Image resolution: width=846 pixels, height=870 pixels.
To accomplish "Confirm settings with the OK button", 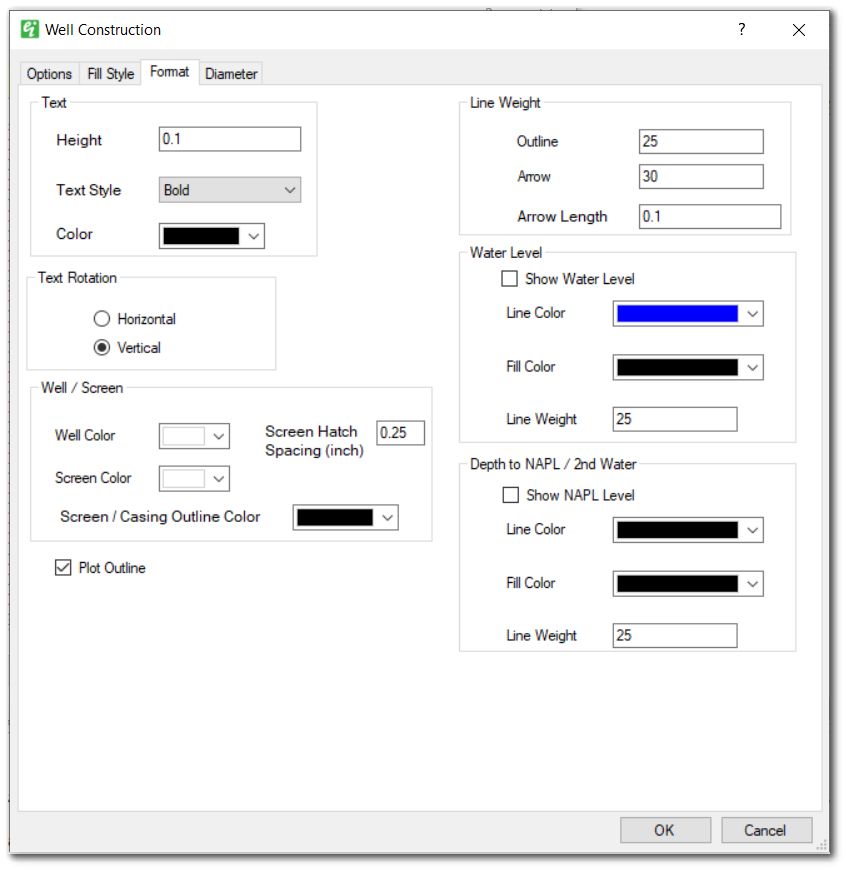I will [665, 829].
